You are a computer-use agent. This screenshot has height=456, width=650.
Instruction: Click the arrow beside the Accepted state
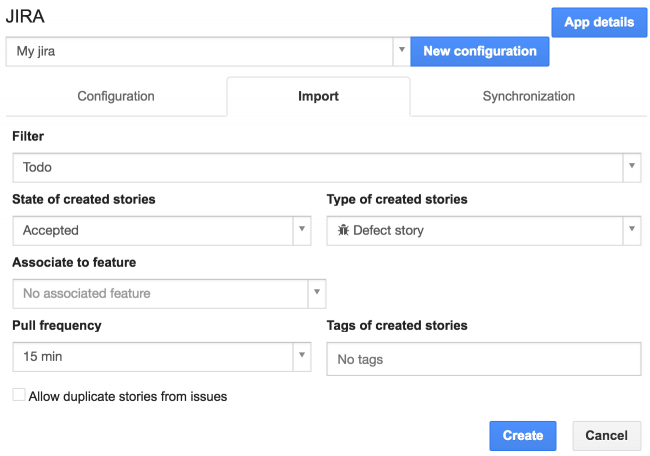pos(303,230)
